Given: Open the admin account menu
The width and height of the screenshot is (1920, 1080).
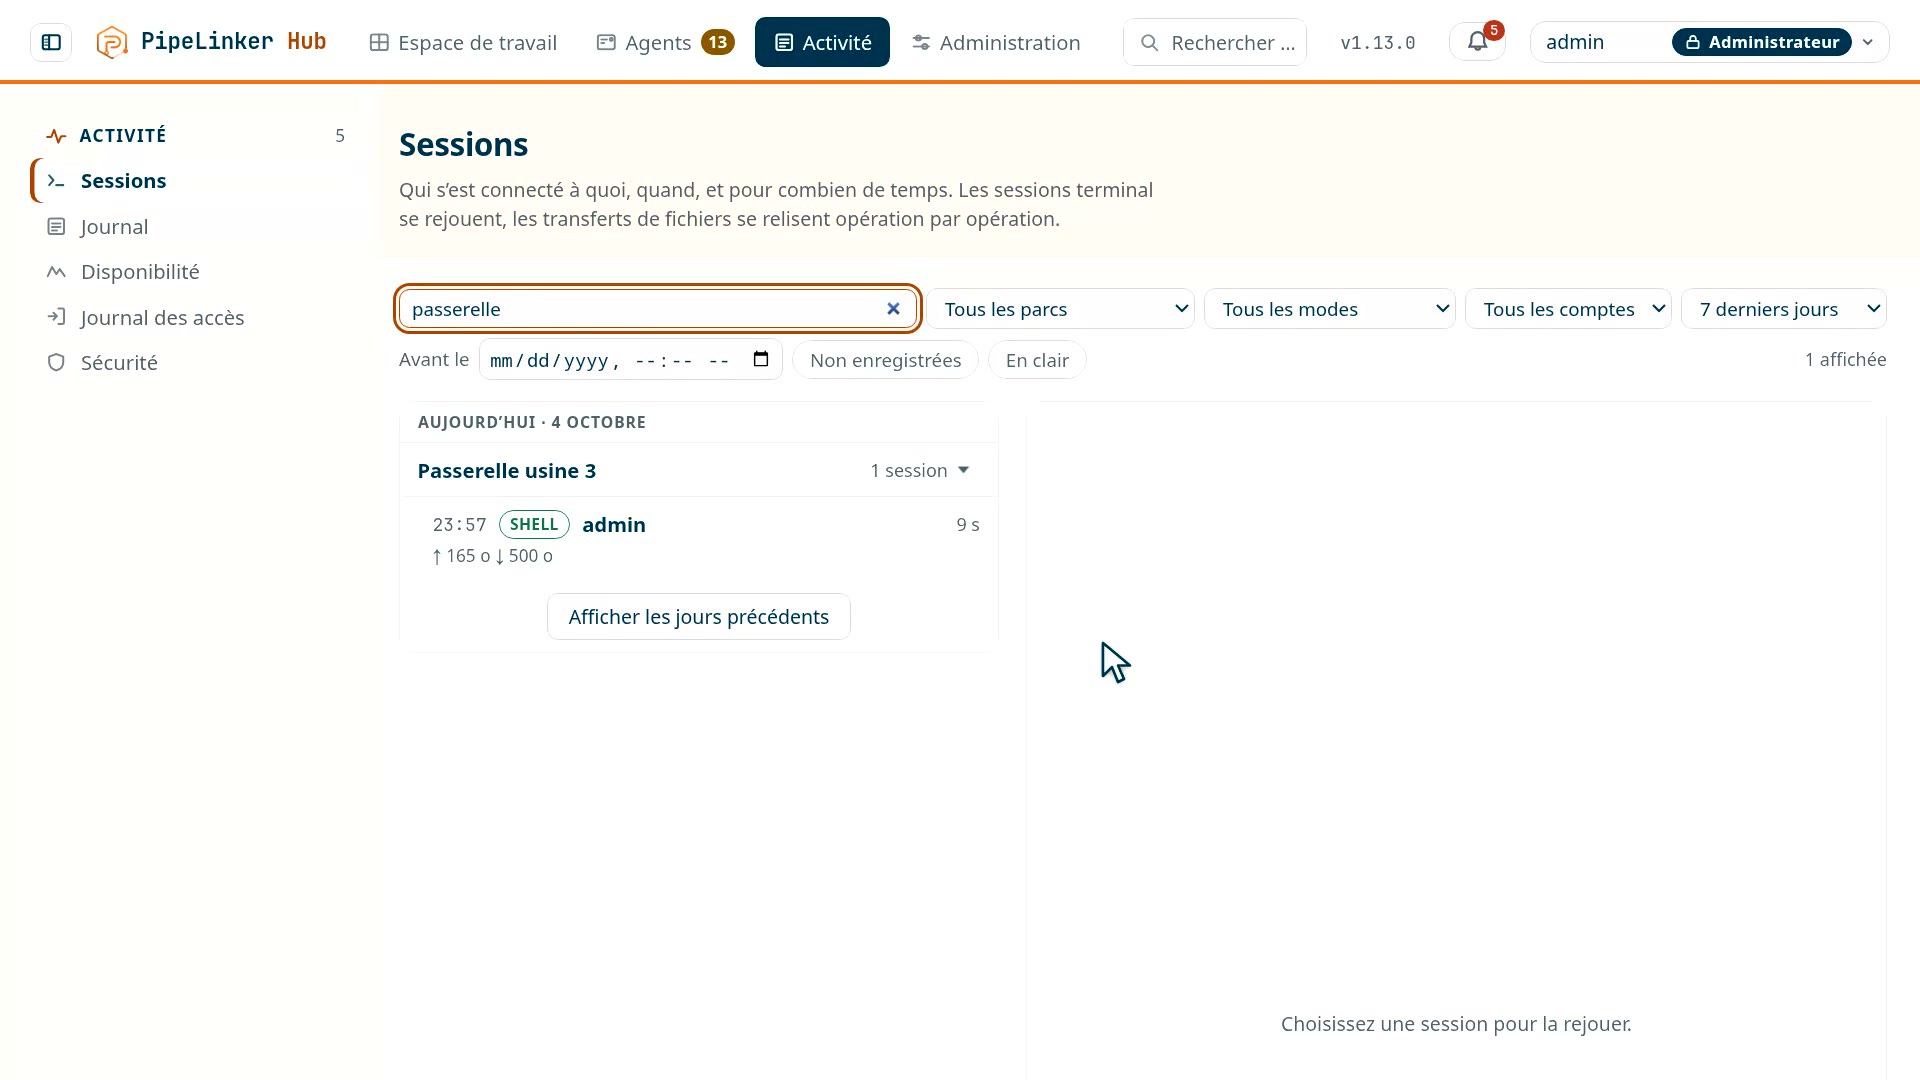Looking at the screenshot, I should (1709, 42).
